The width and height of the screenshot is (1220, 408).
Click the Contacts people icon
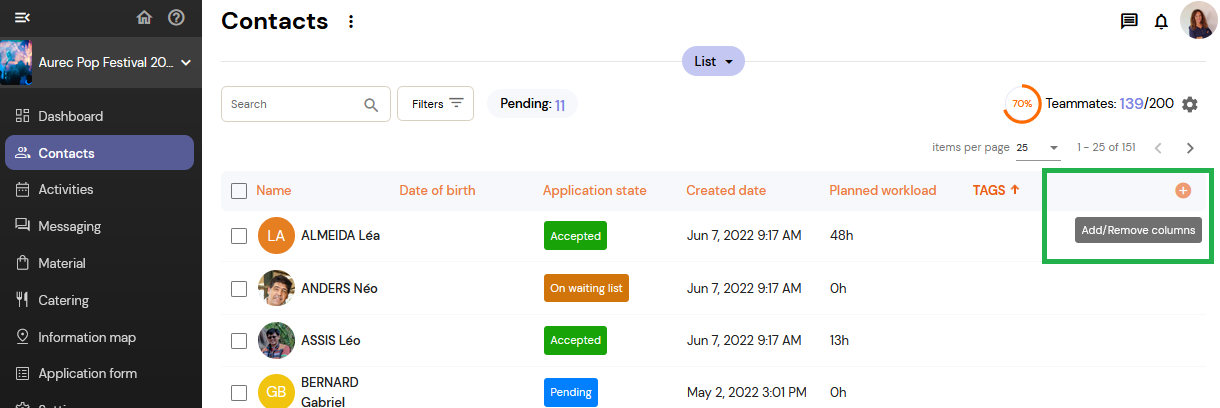point(22,153)
